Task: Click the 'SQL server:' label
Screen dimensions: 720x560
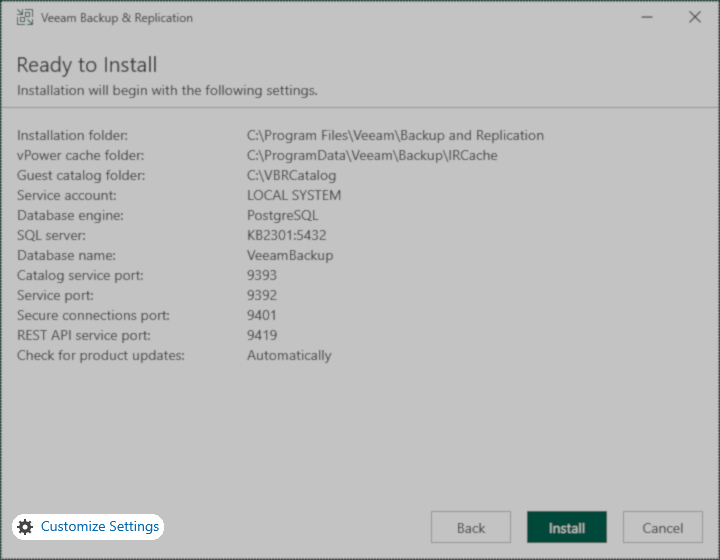Action: (51, 235)
